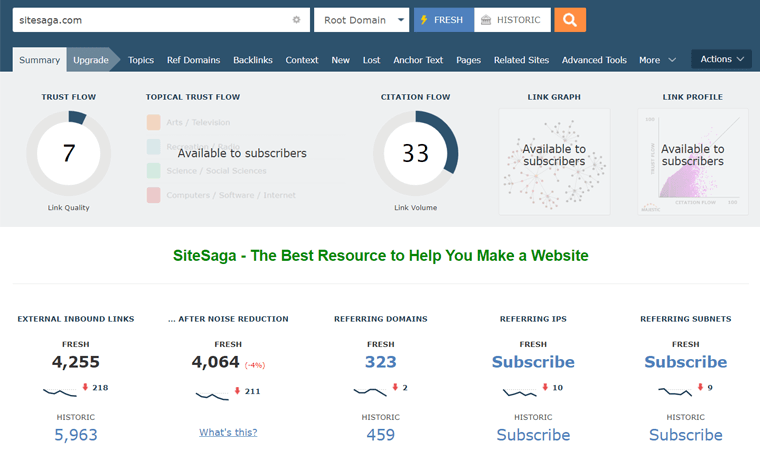This screenshot has height=450, width=760.
Task: Click fresh Subscribe under Referring IPs
Action: (533, 362)
